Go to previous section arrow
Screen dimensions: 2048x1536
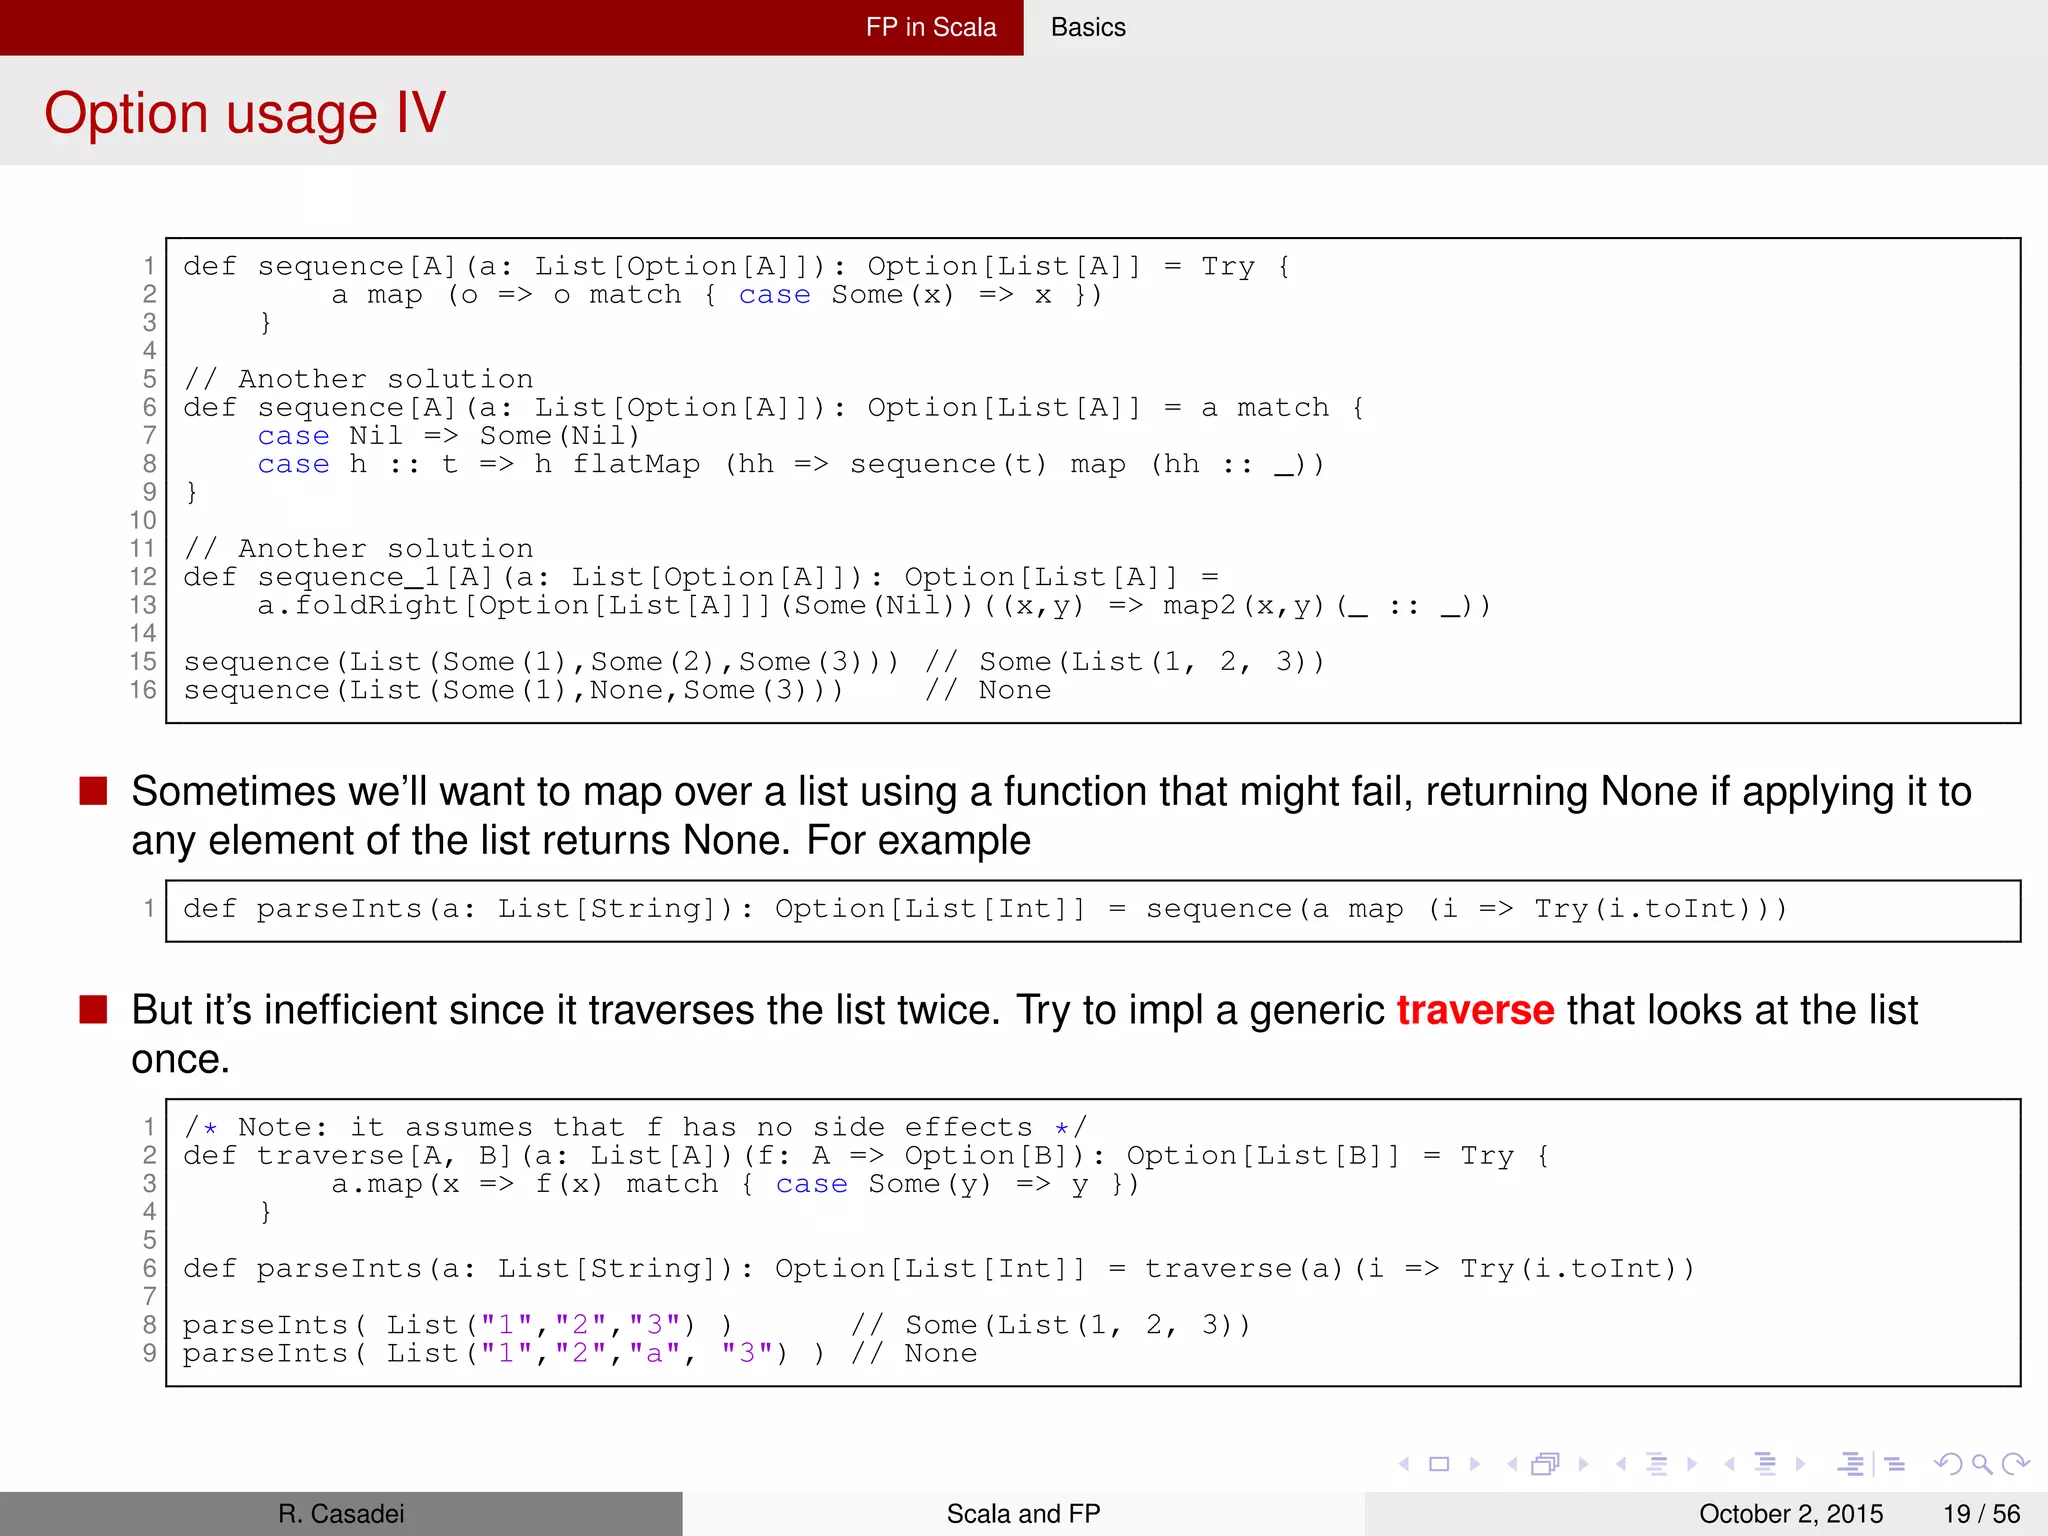[1730, 1464]
